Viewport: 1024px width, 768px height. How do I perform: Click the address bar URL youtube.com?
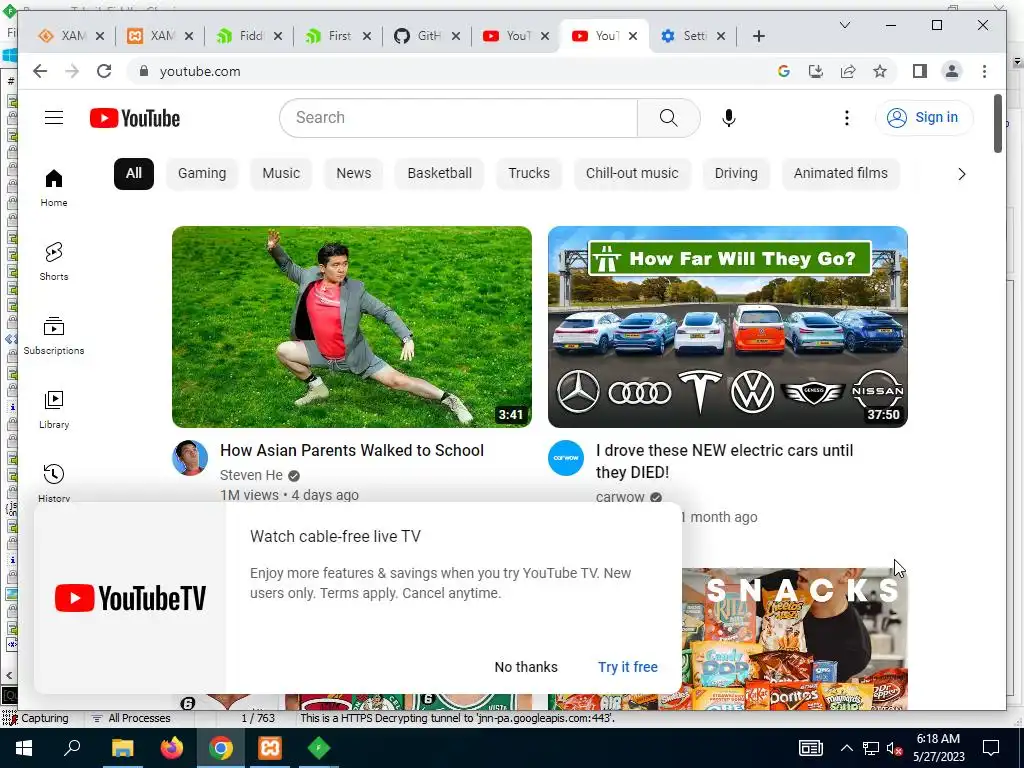click(x=200, y=71)
